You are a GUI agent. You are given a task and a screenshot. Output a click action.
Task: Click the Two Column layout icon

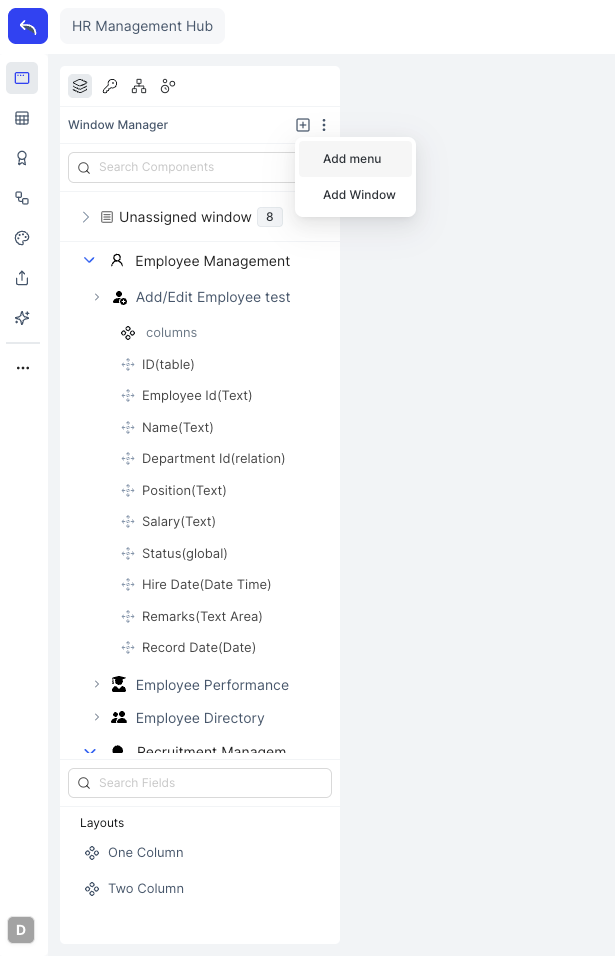(92, 889)
